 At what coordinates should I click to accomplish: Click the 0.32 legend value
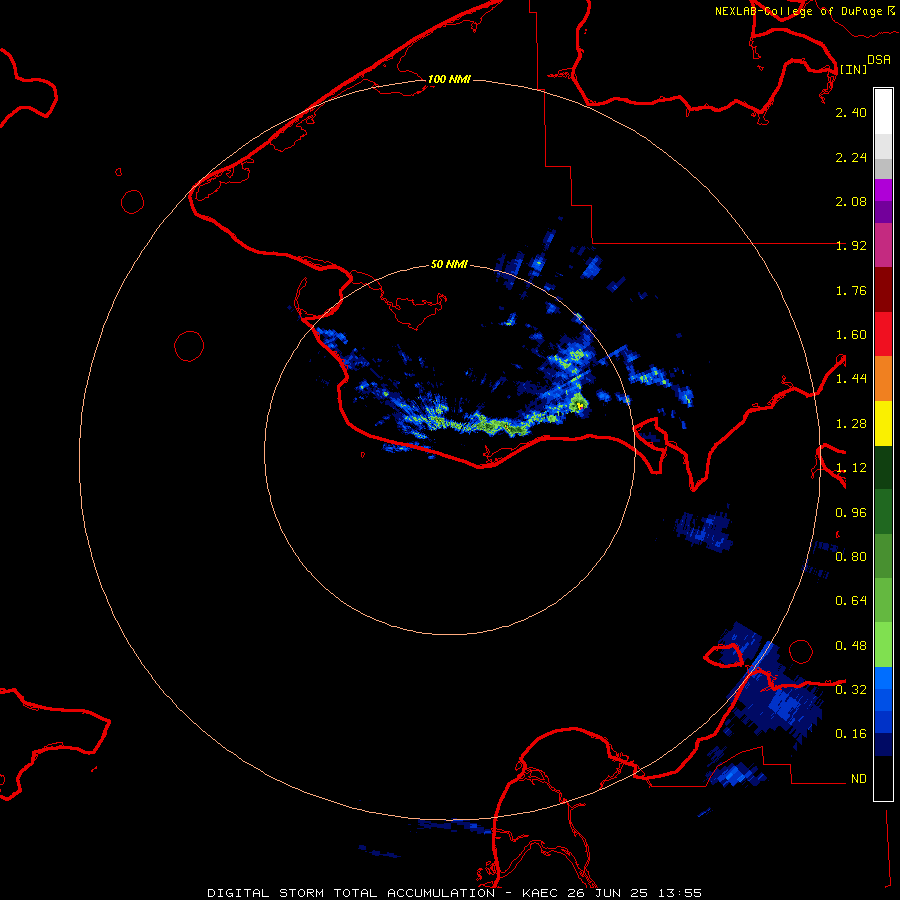tap(851, 690)
